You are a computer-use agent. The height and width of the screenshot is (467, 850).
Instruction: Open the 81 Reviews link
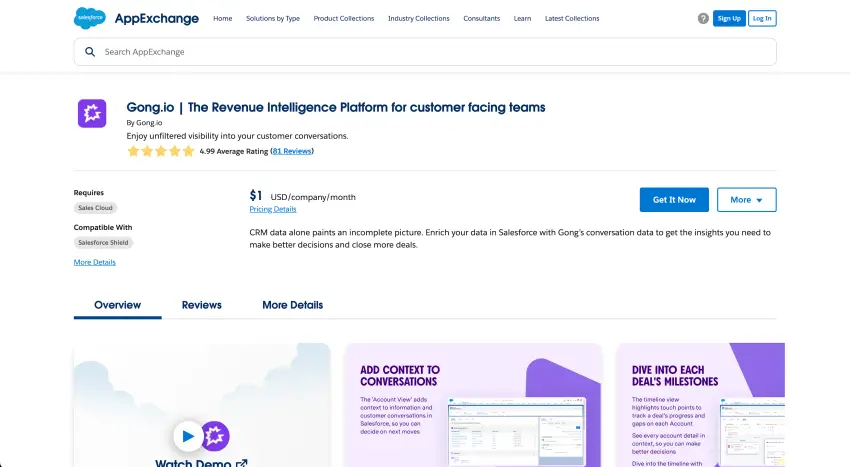click(x=292, y=151)
